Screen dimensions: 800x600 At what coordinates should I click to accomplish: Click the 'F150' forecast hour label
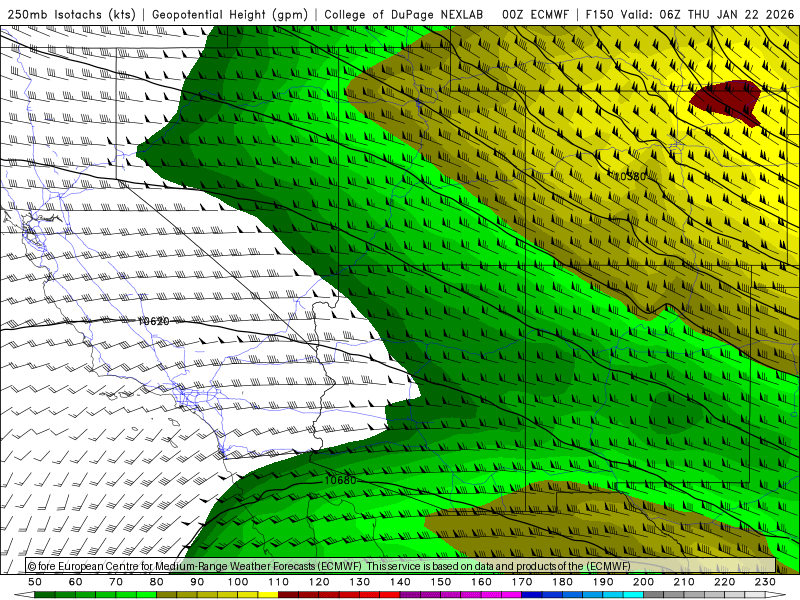599,15
